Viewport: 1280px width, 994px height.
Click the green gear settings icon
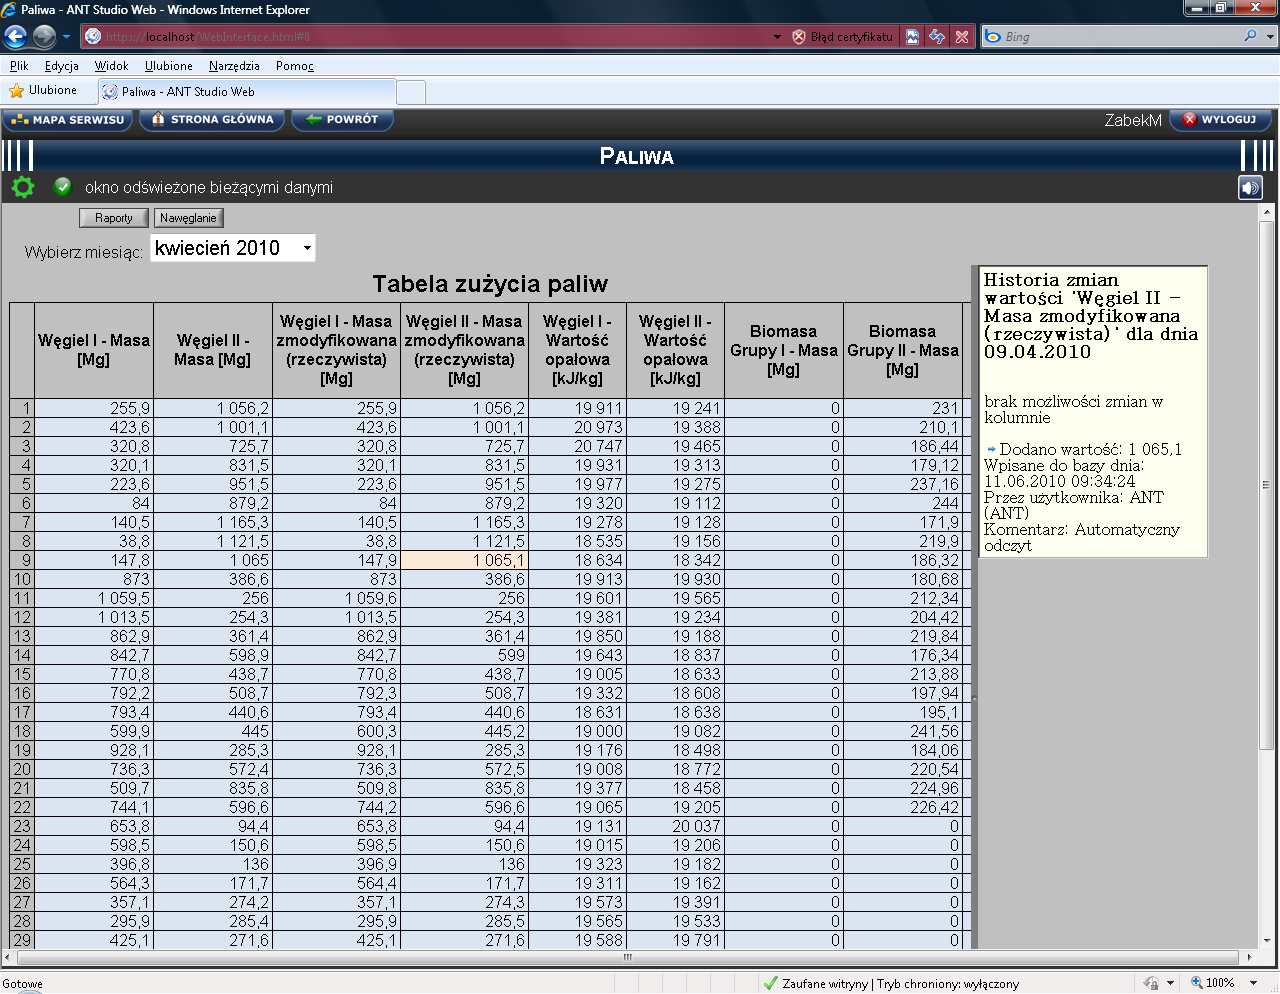tap(23, 187)
